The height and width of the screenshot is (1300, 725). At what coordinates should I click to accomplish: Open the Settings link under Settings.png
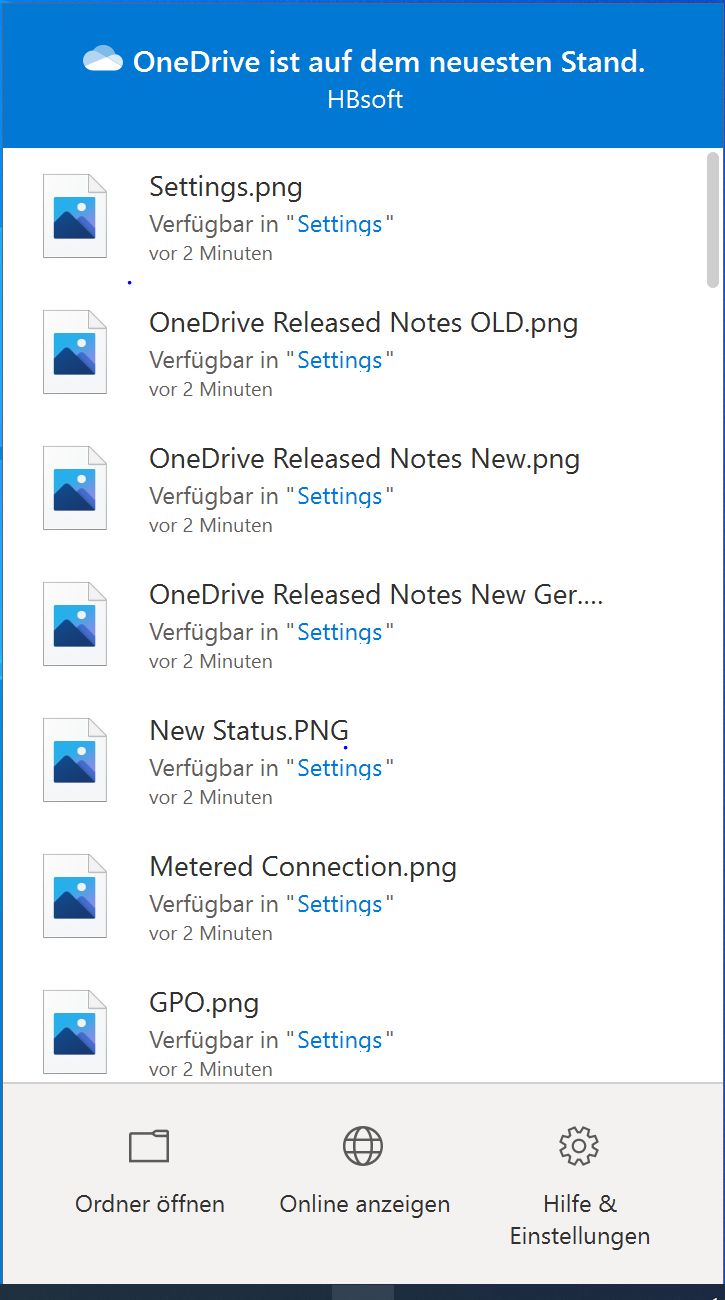340,224
